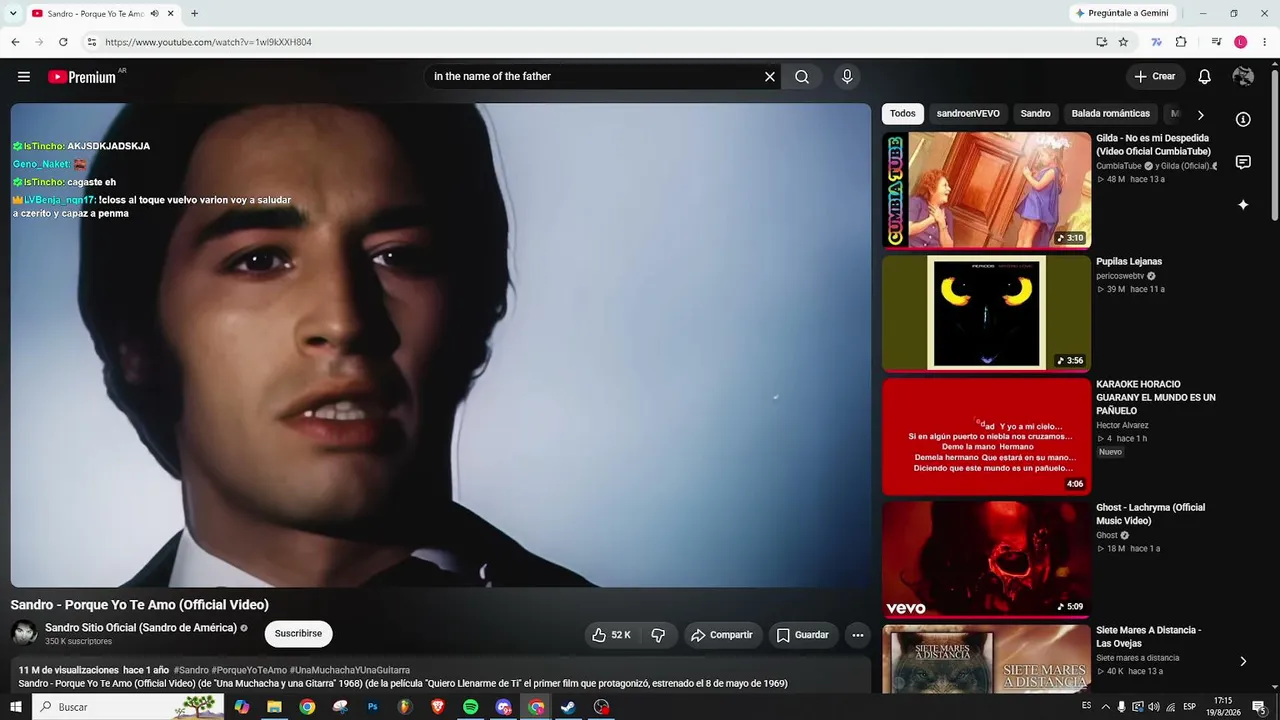Clear the search text with the X
The width and height of the screenshot is (1280, 720).
click(x=770, y=77)
